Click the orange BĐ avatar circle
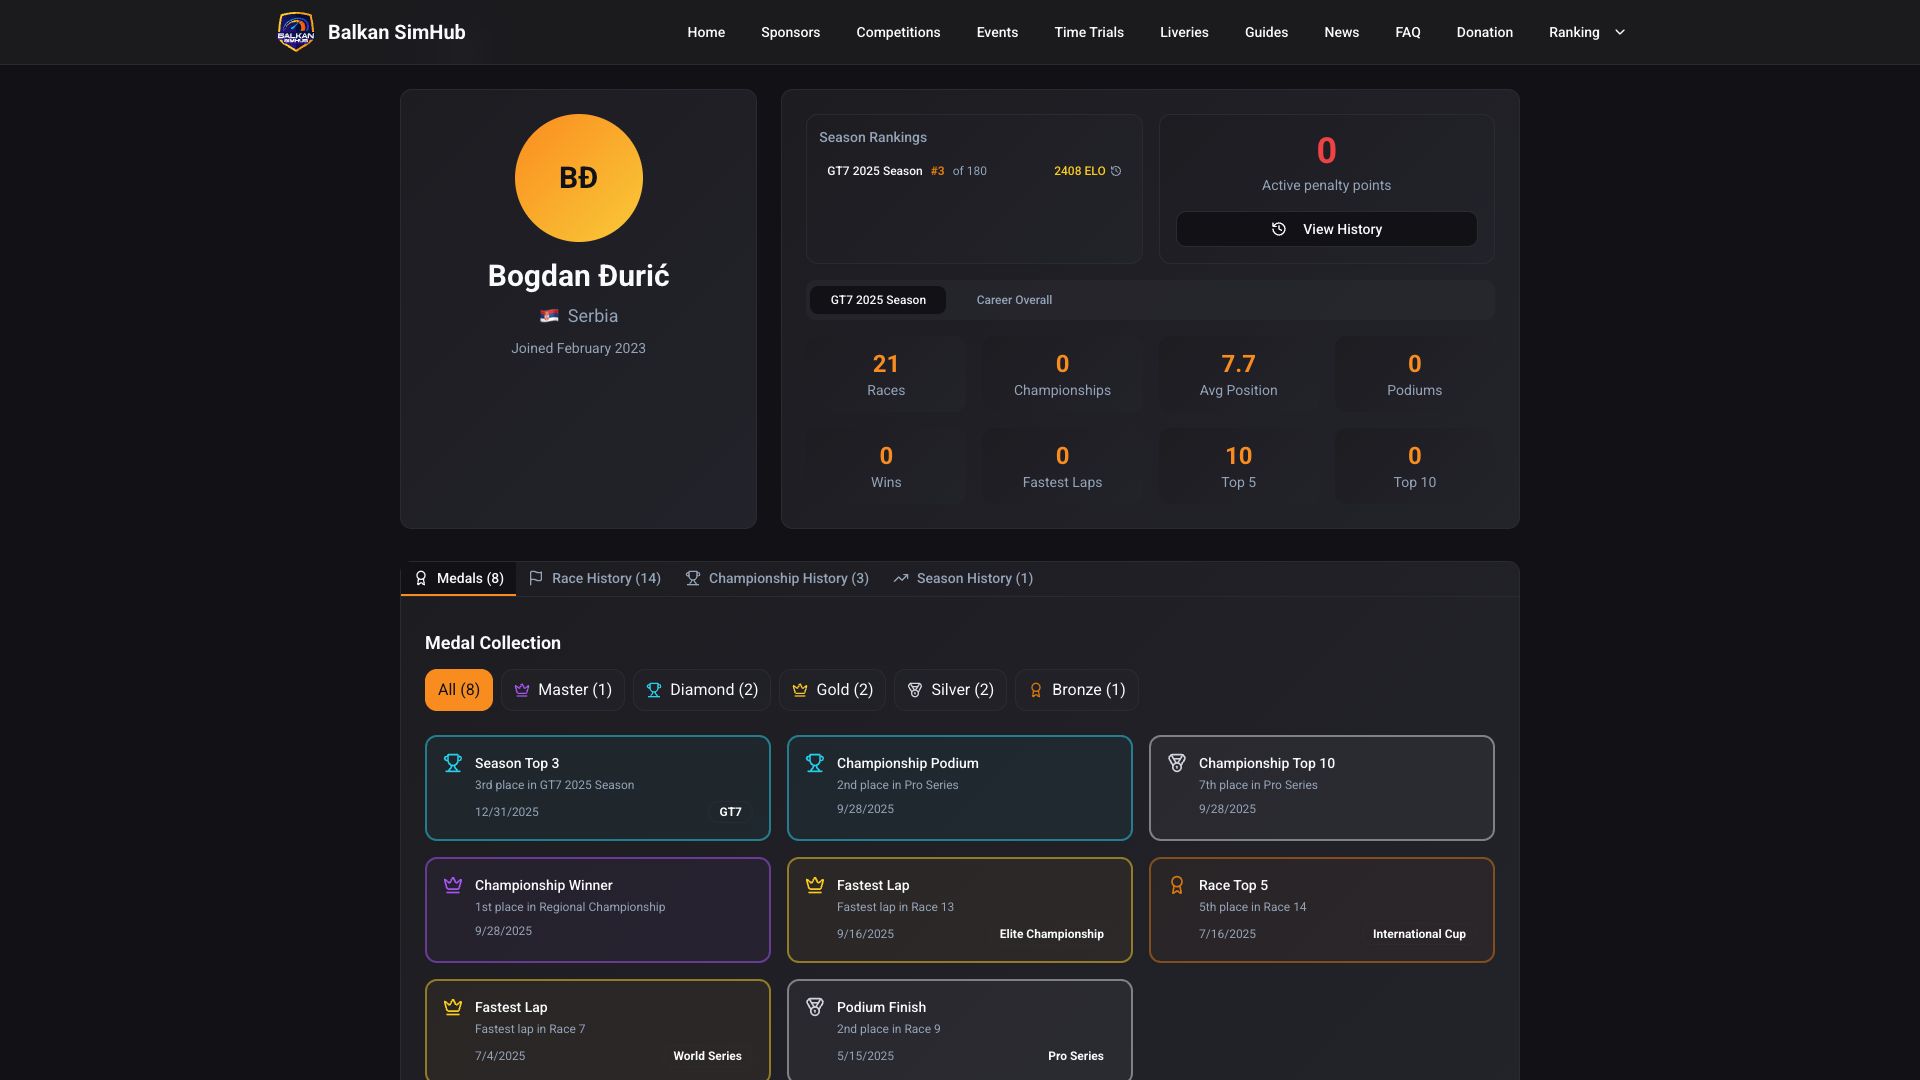The width and height of the screenshot is (1920, 1080). [x=578, y=178]
